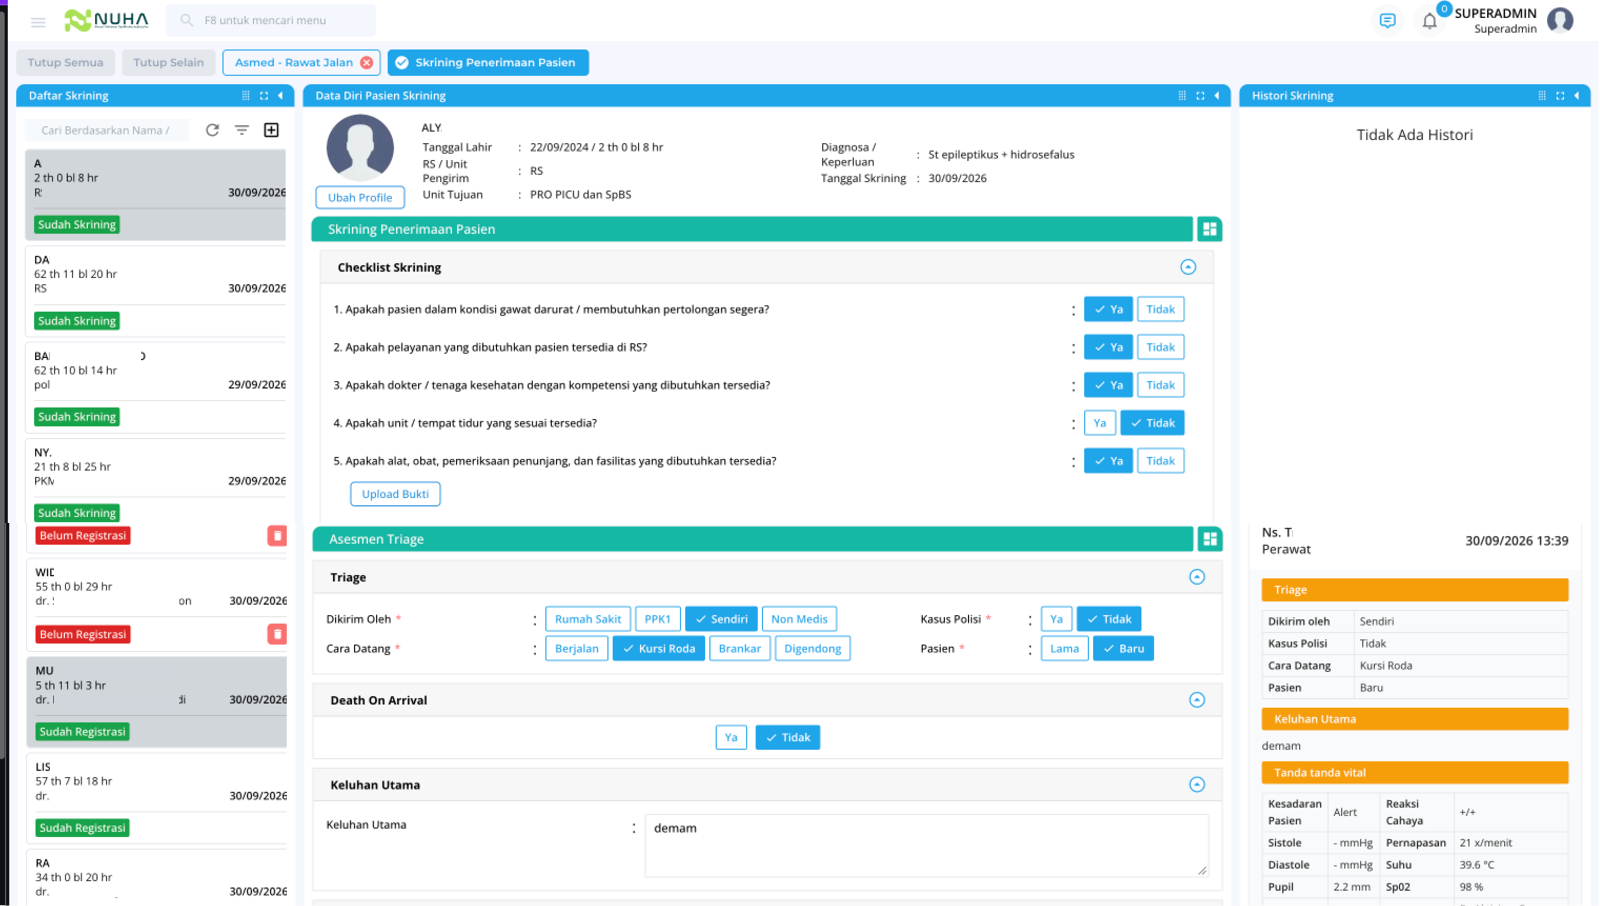
Task: Delete the WIE entry using red trash icon
Action: [277, 634]
